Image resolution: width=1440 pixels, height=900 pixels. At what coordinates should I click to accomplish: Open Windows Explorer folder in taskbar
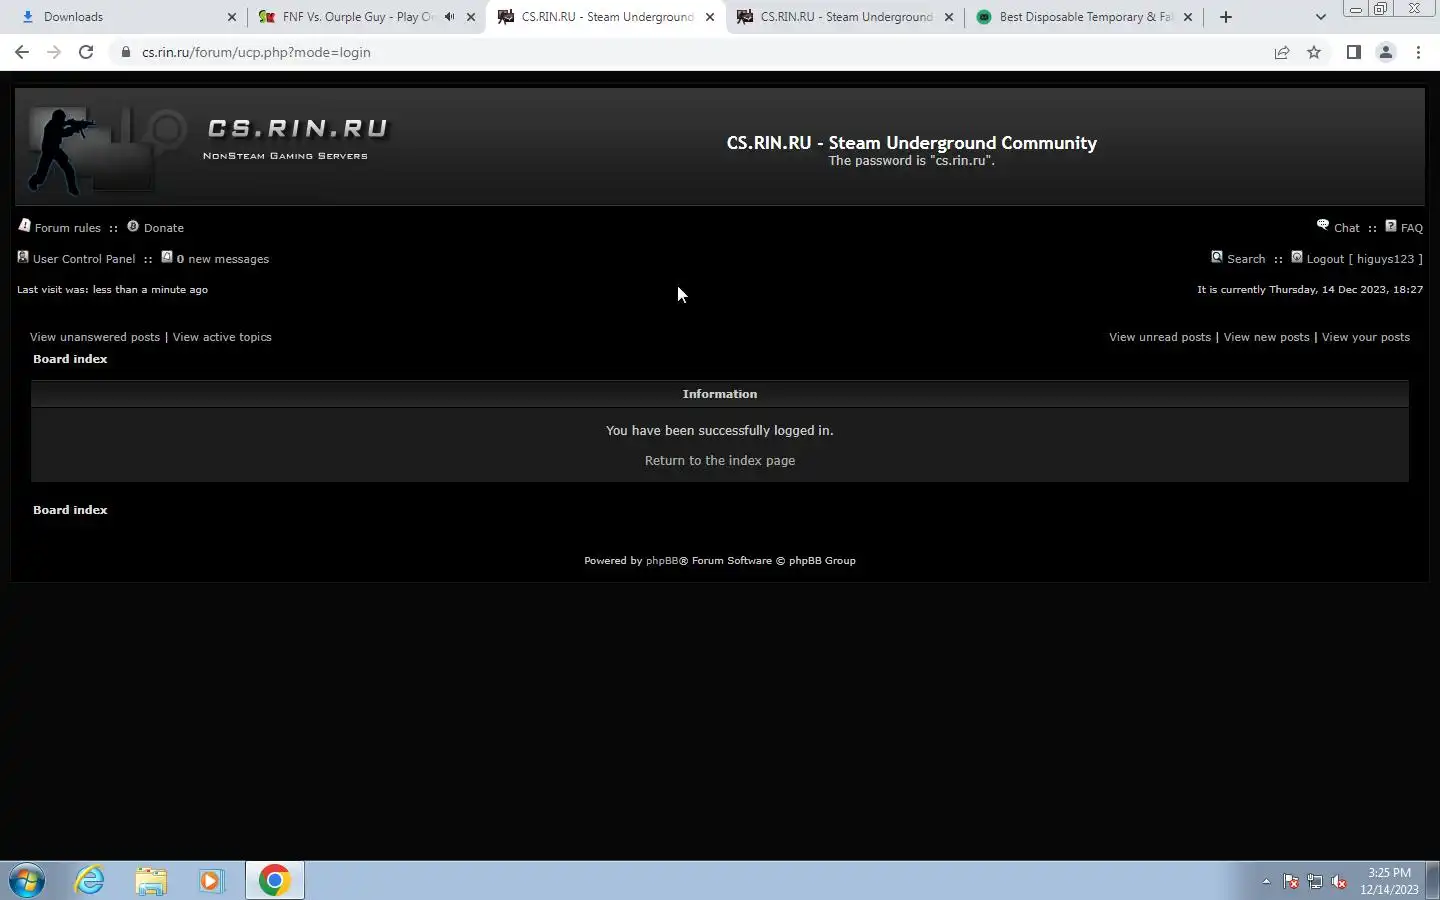[x=151, y=880]
